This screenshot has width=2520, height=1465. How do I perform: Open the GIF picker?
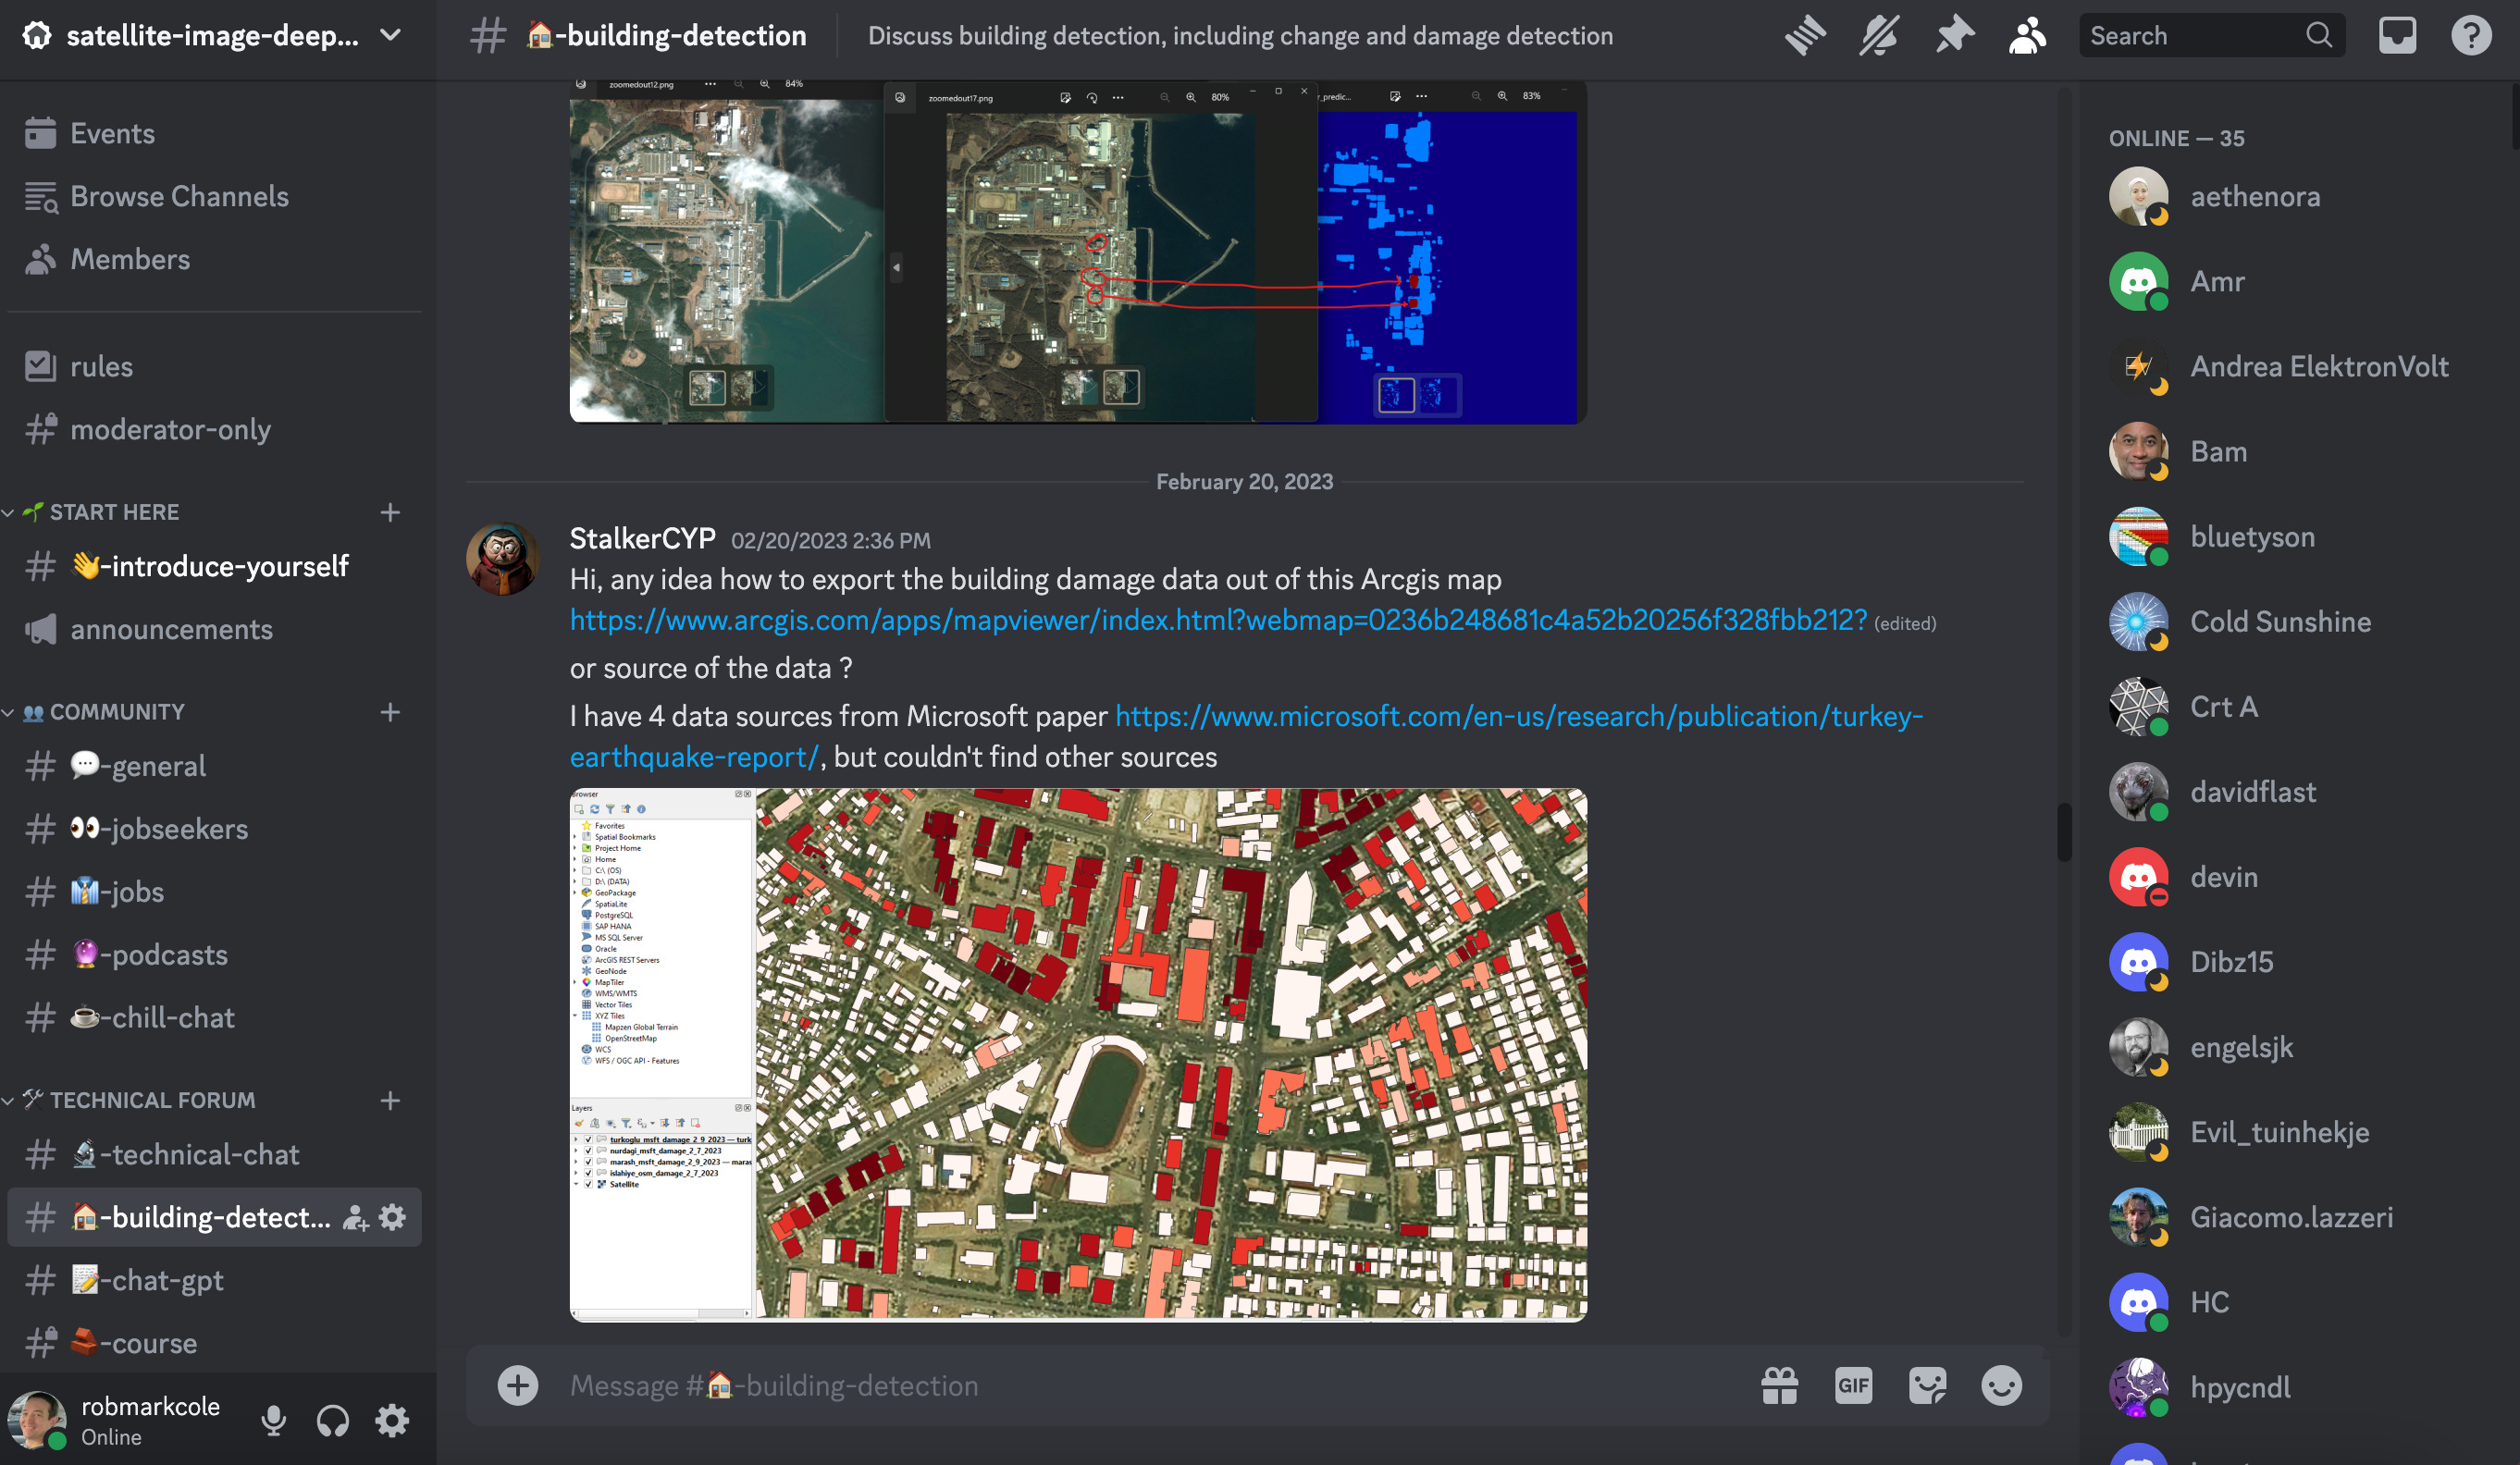click(1853, 1386)
